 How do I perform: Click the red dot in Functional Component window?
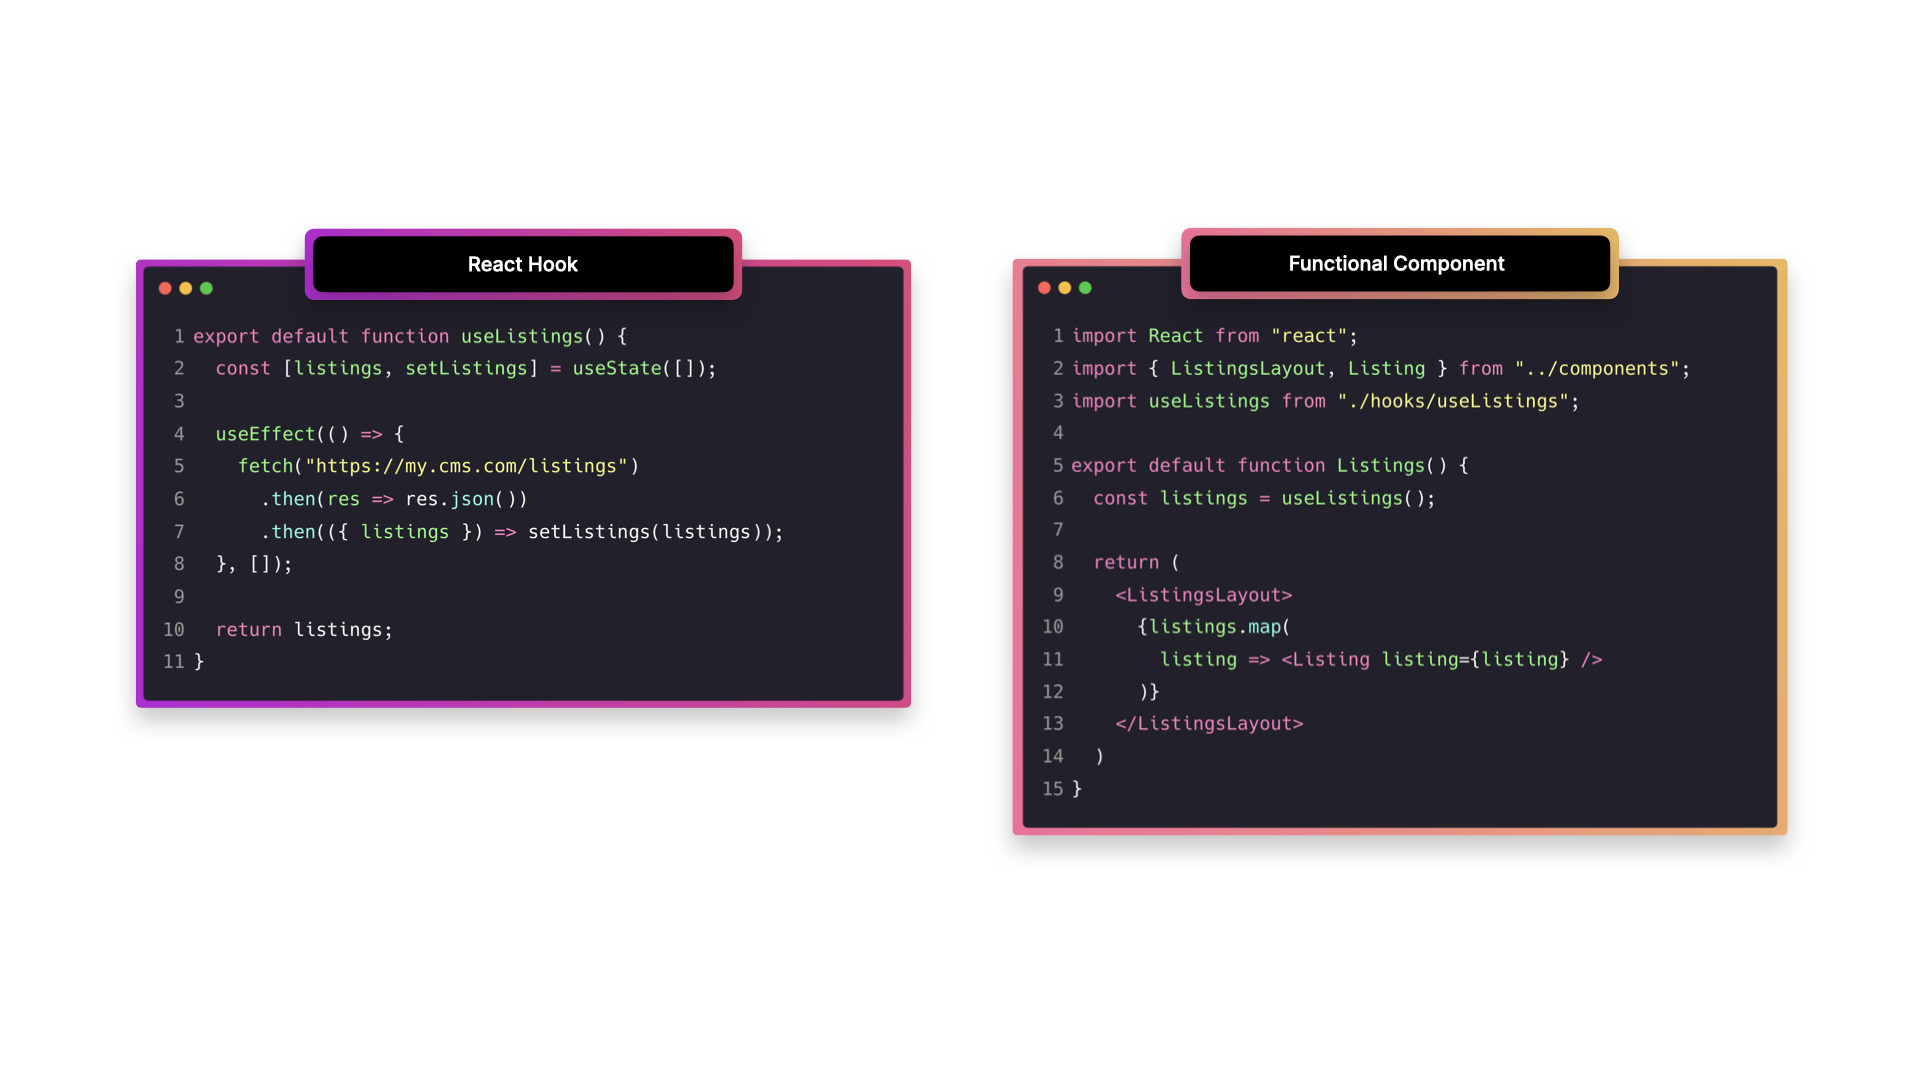point(1044,288)
